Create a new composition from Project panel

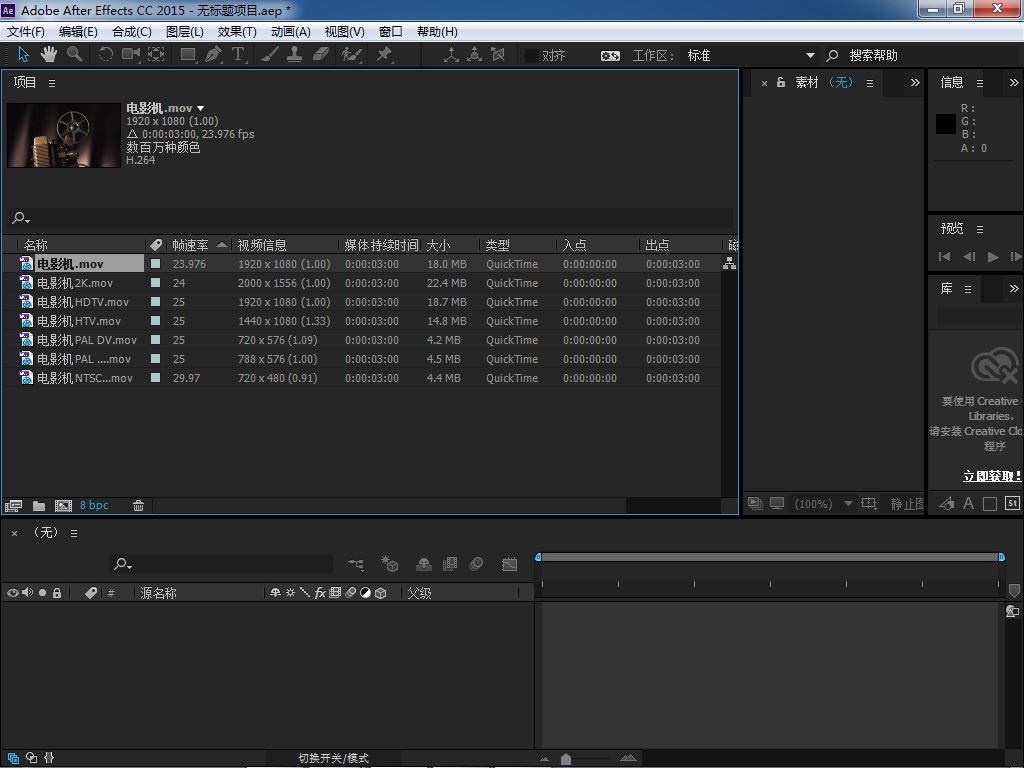[63, 505]
